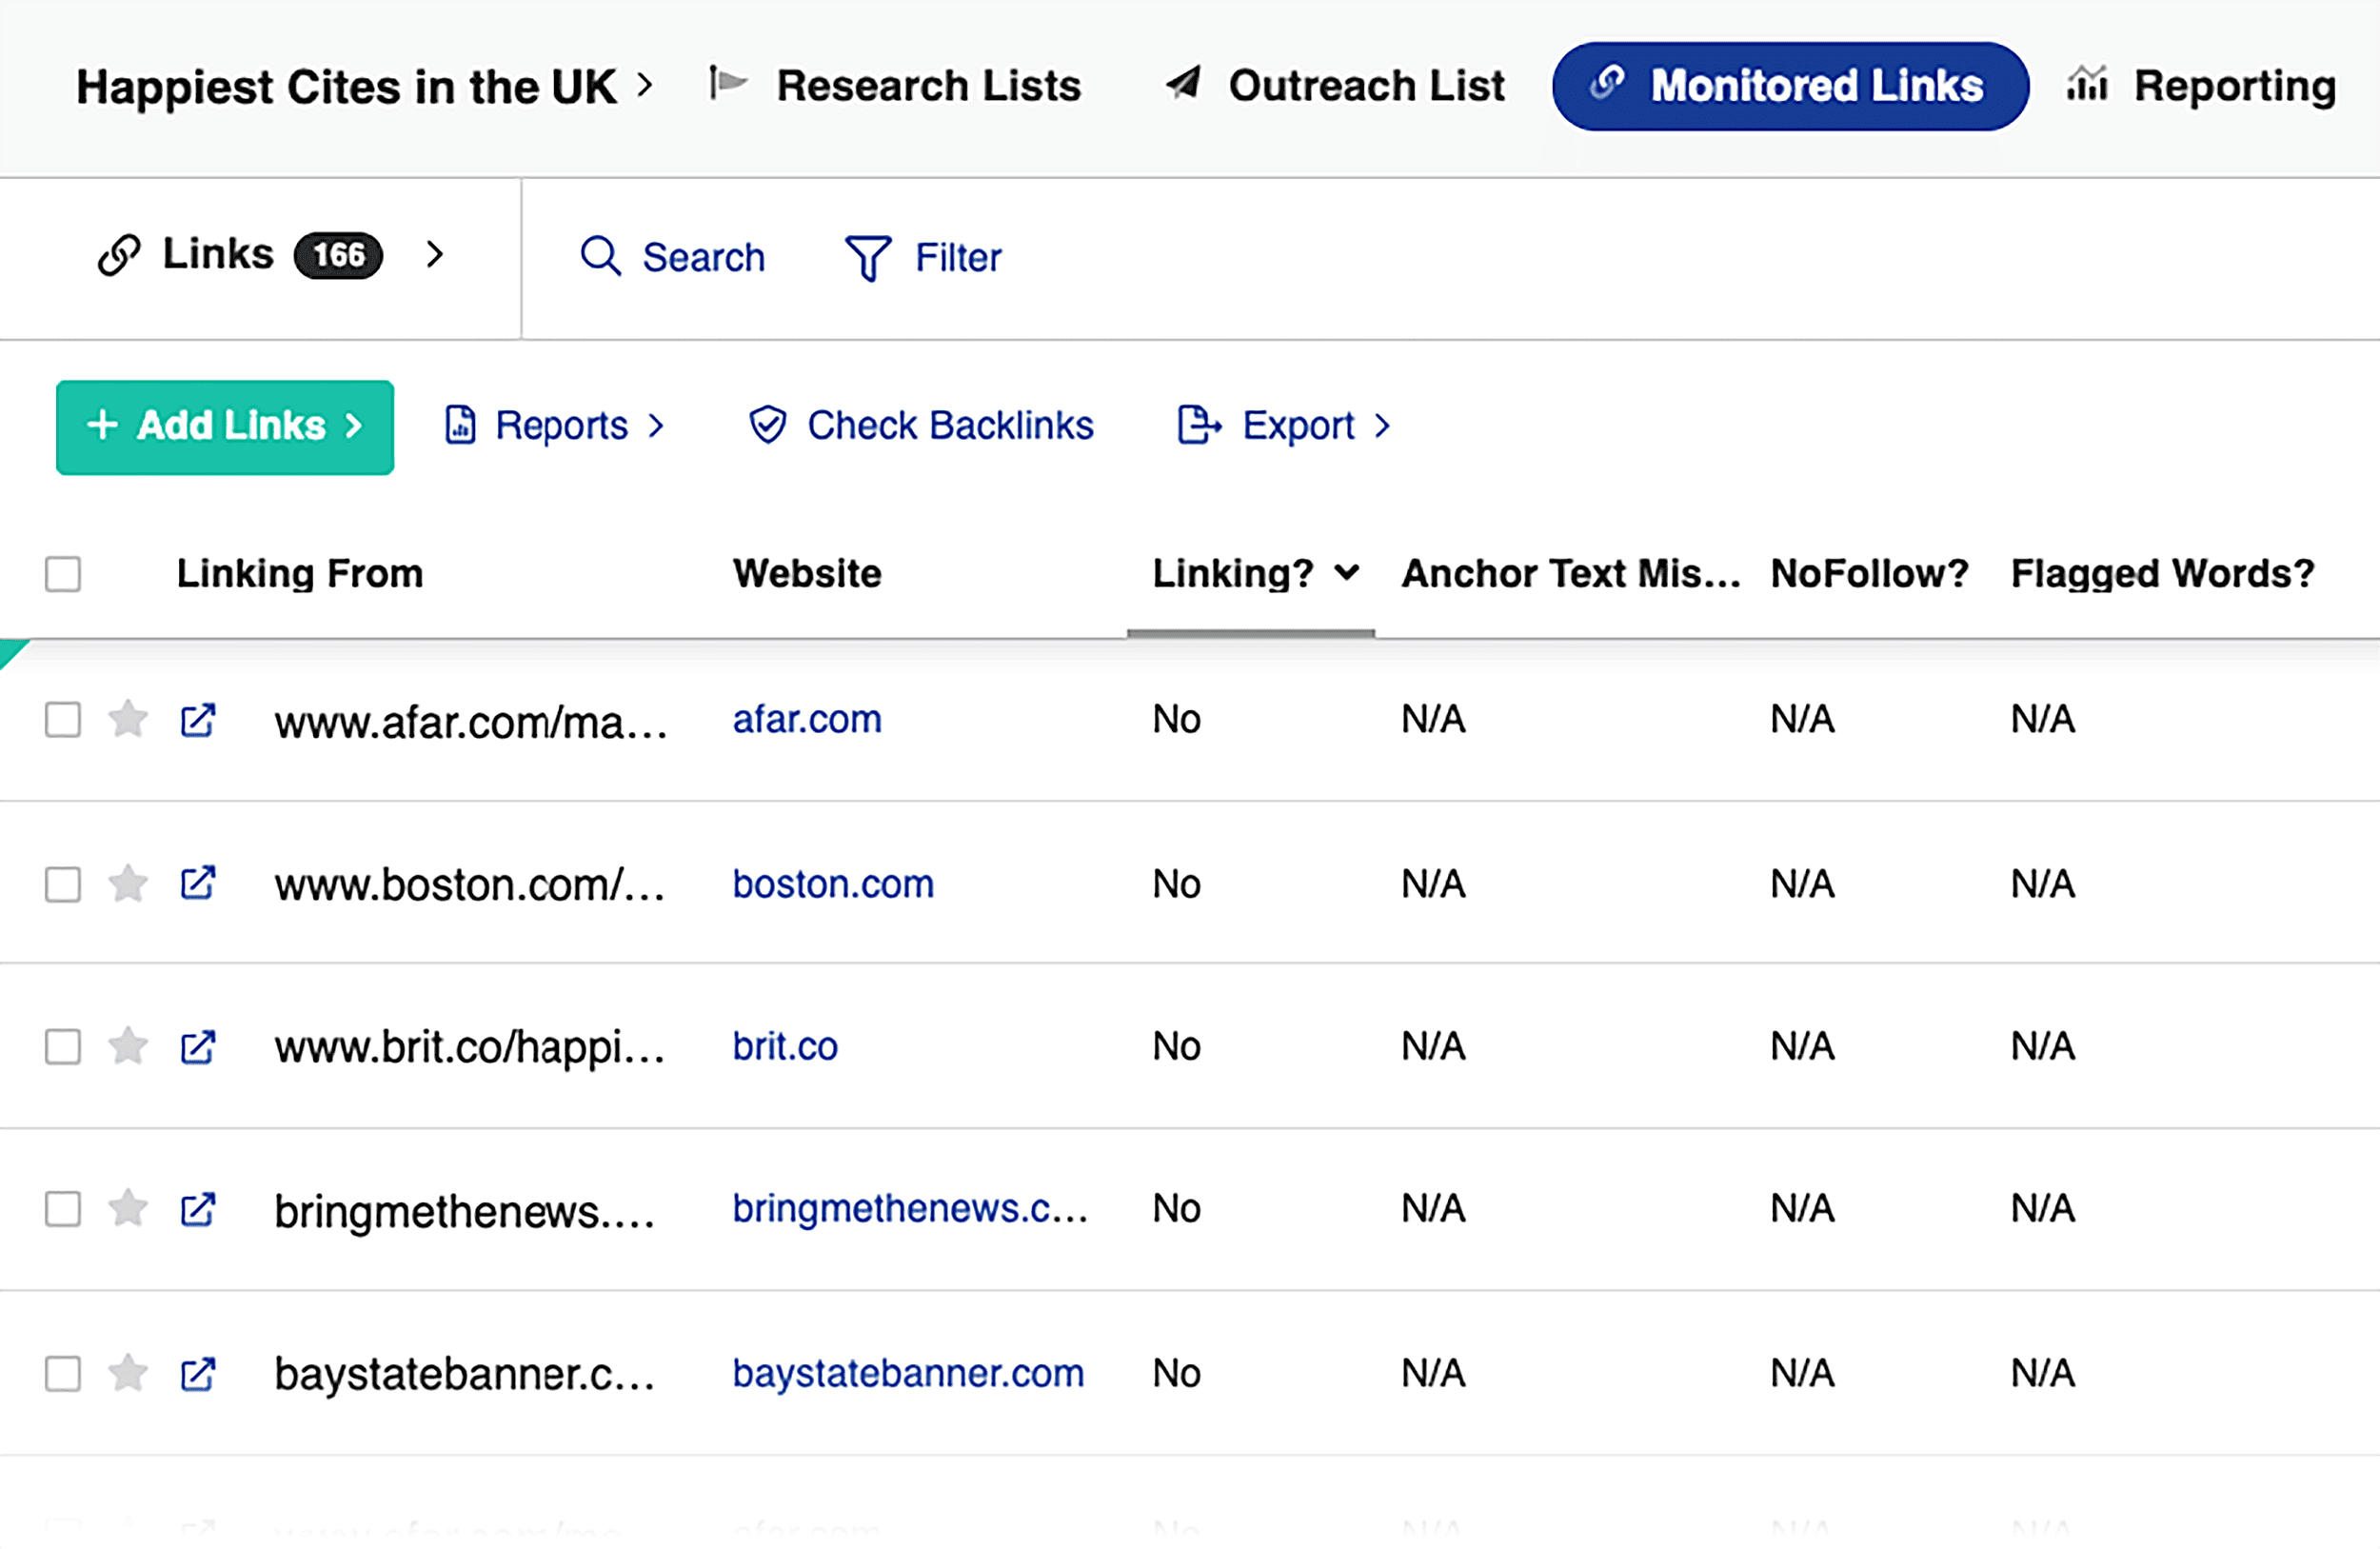Open the boston.com website link
The width and height of the screenshot is (2380, 1549).
pyautogui.click(x=833, y=884)
